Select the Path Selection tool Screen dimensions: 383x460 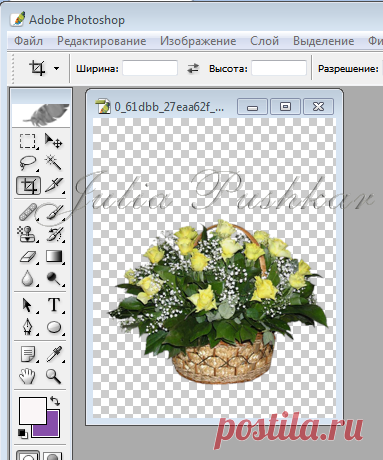click(x=27, y=305)
